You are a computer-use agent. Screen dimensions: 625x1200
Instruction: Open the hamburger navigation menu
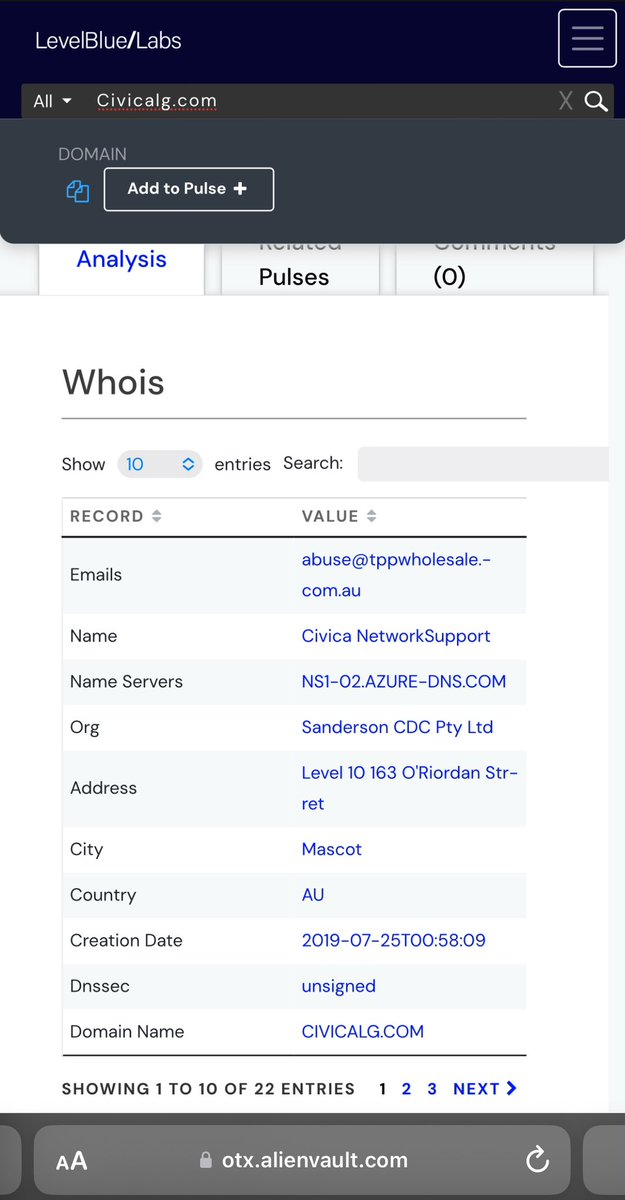587,38
